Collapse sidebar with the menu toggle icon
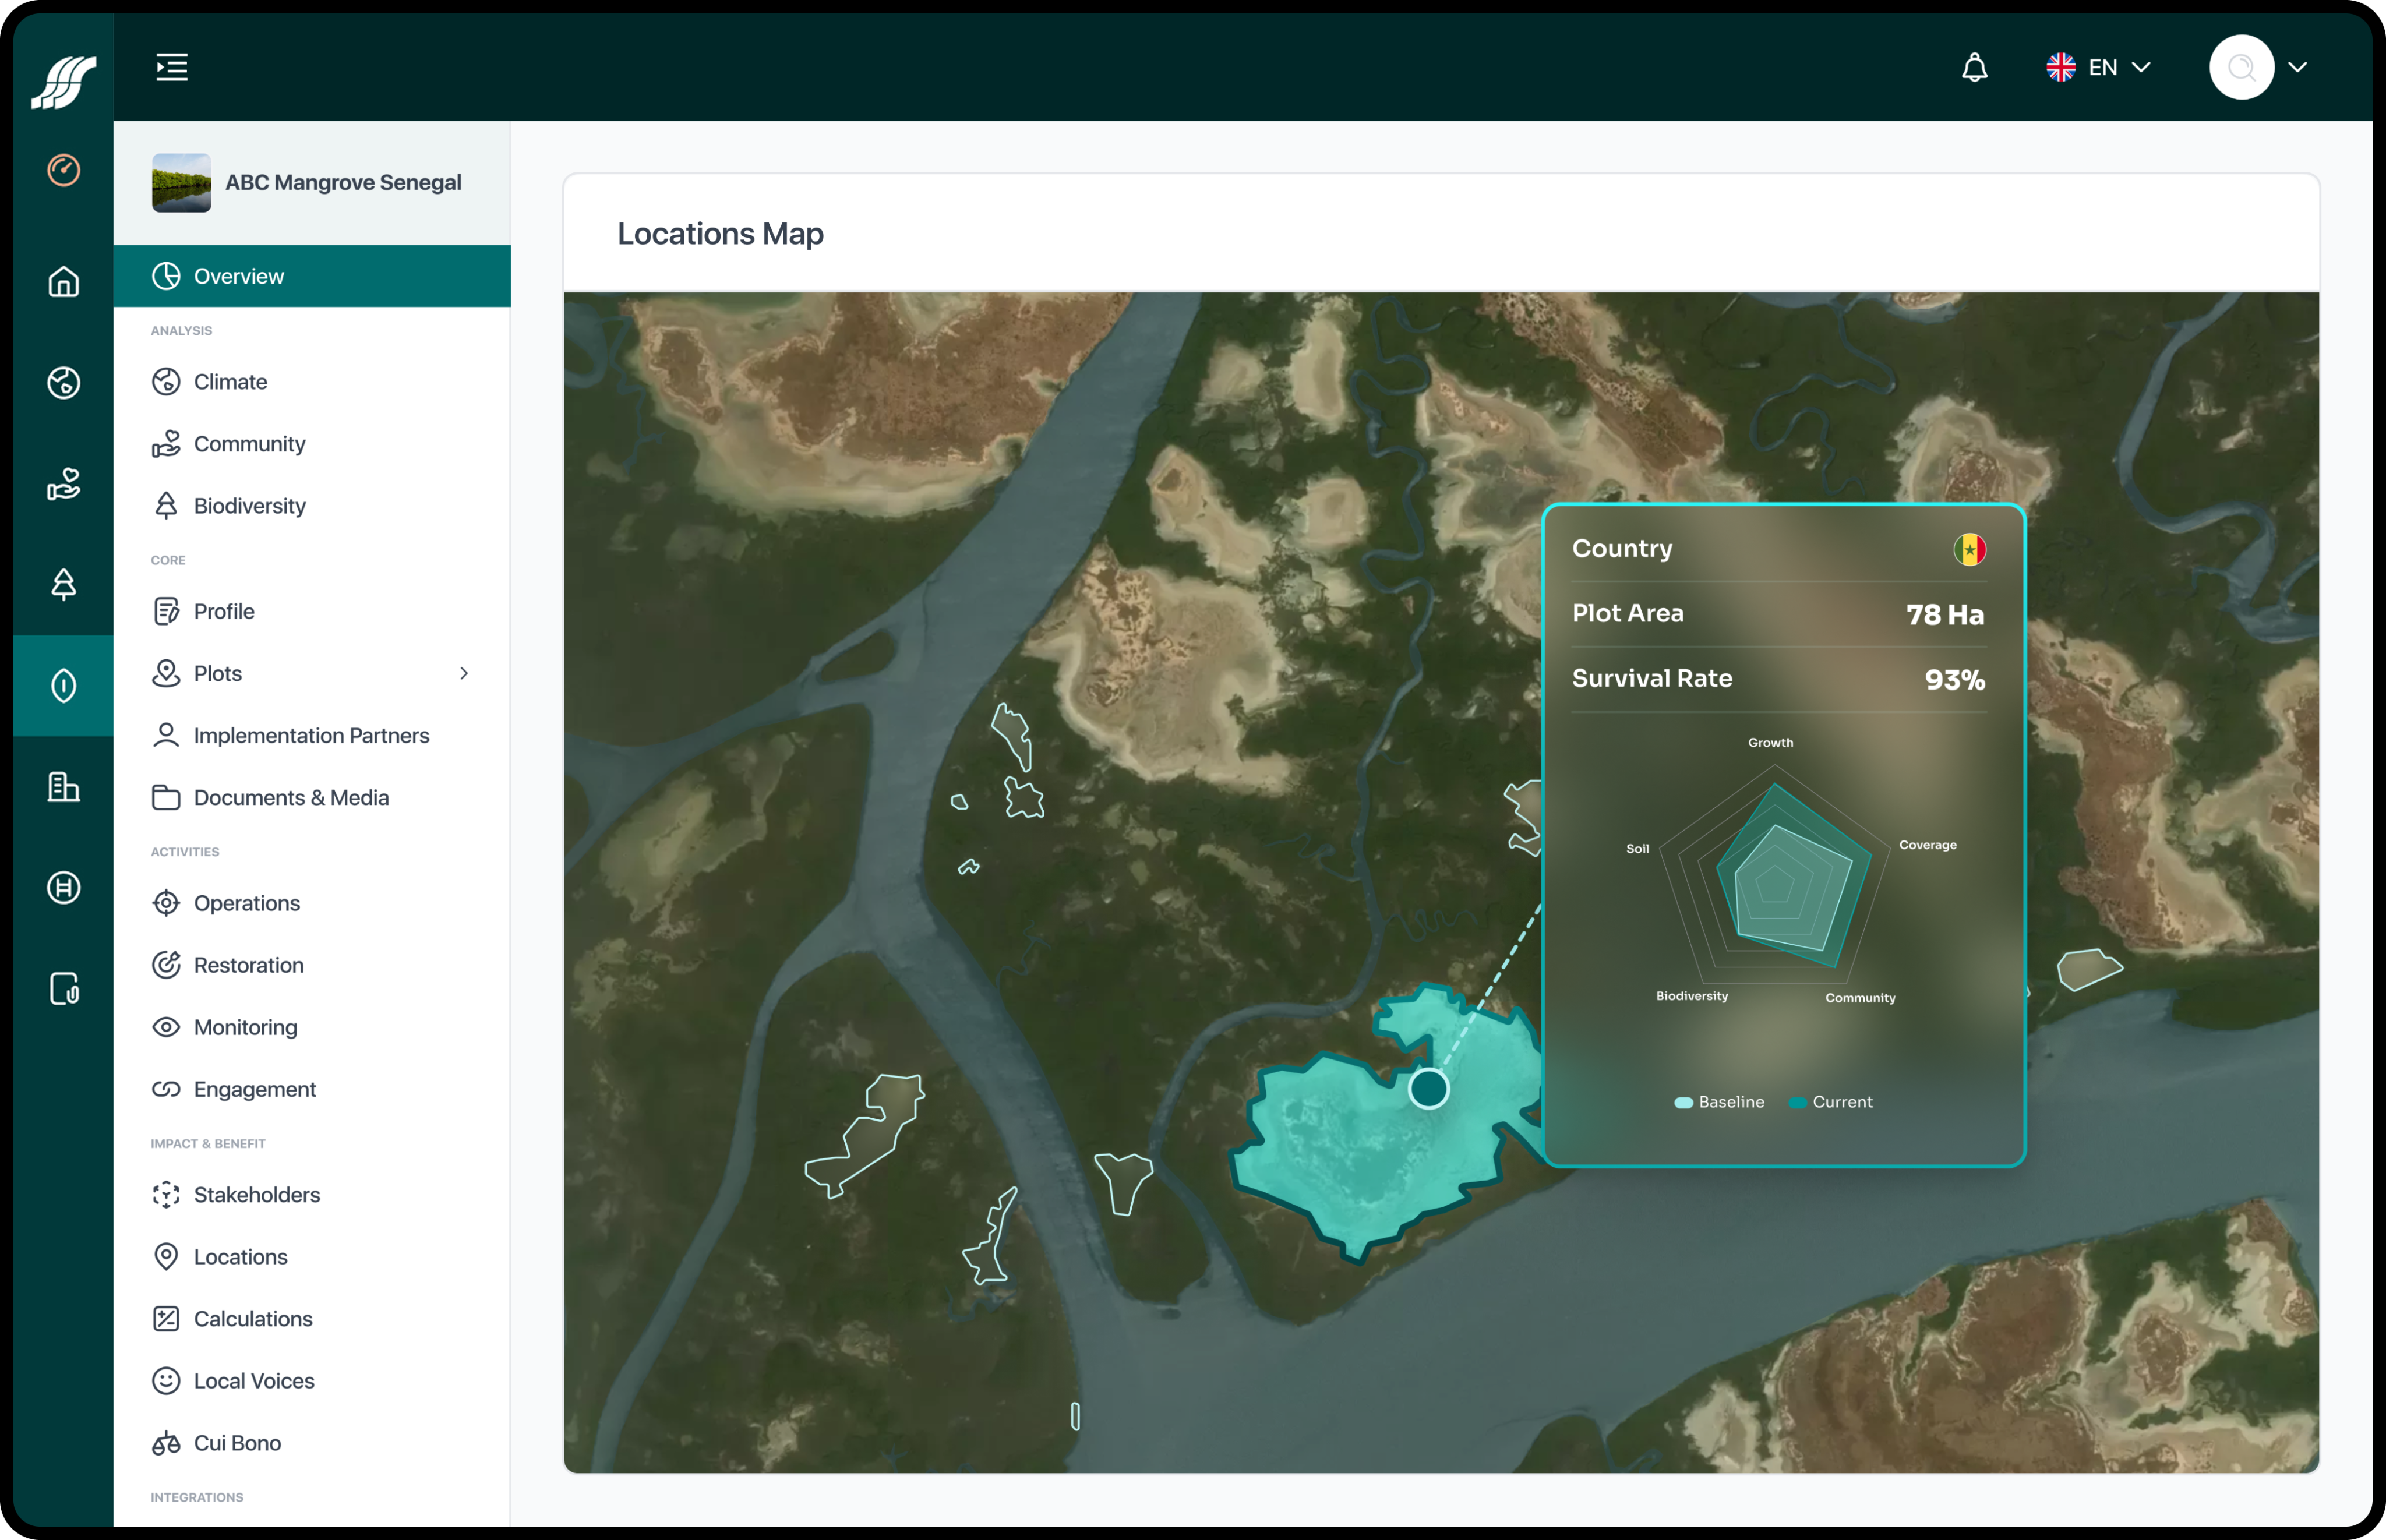 [172, 67]
